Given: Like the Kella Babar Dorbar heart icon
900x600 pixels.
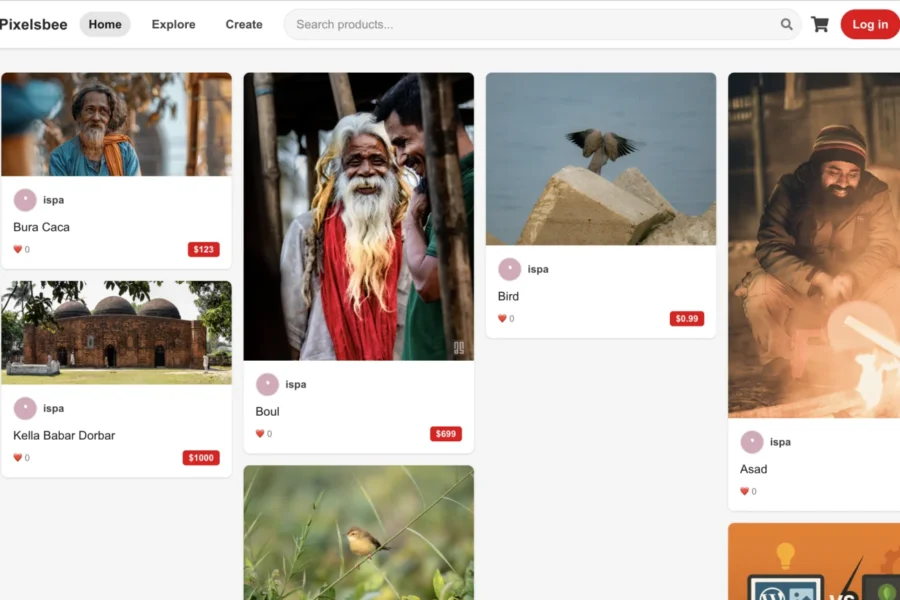Looking at the screenshot, I should tap(18, 458).
